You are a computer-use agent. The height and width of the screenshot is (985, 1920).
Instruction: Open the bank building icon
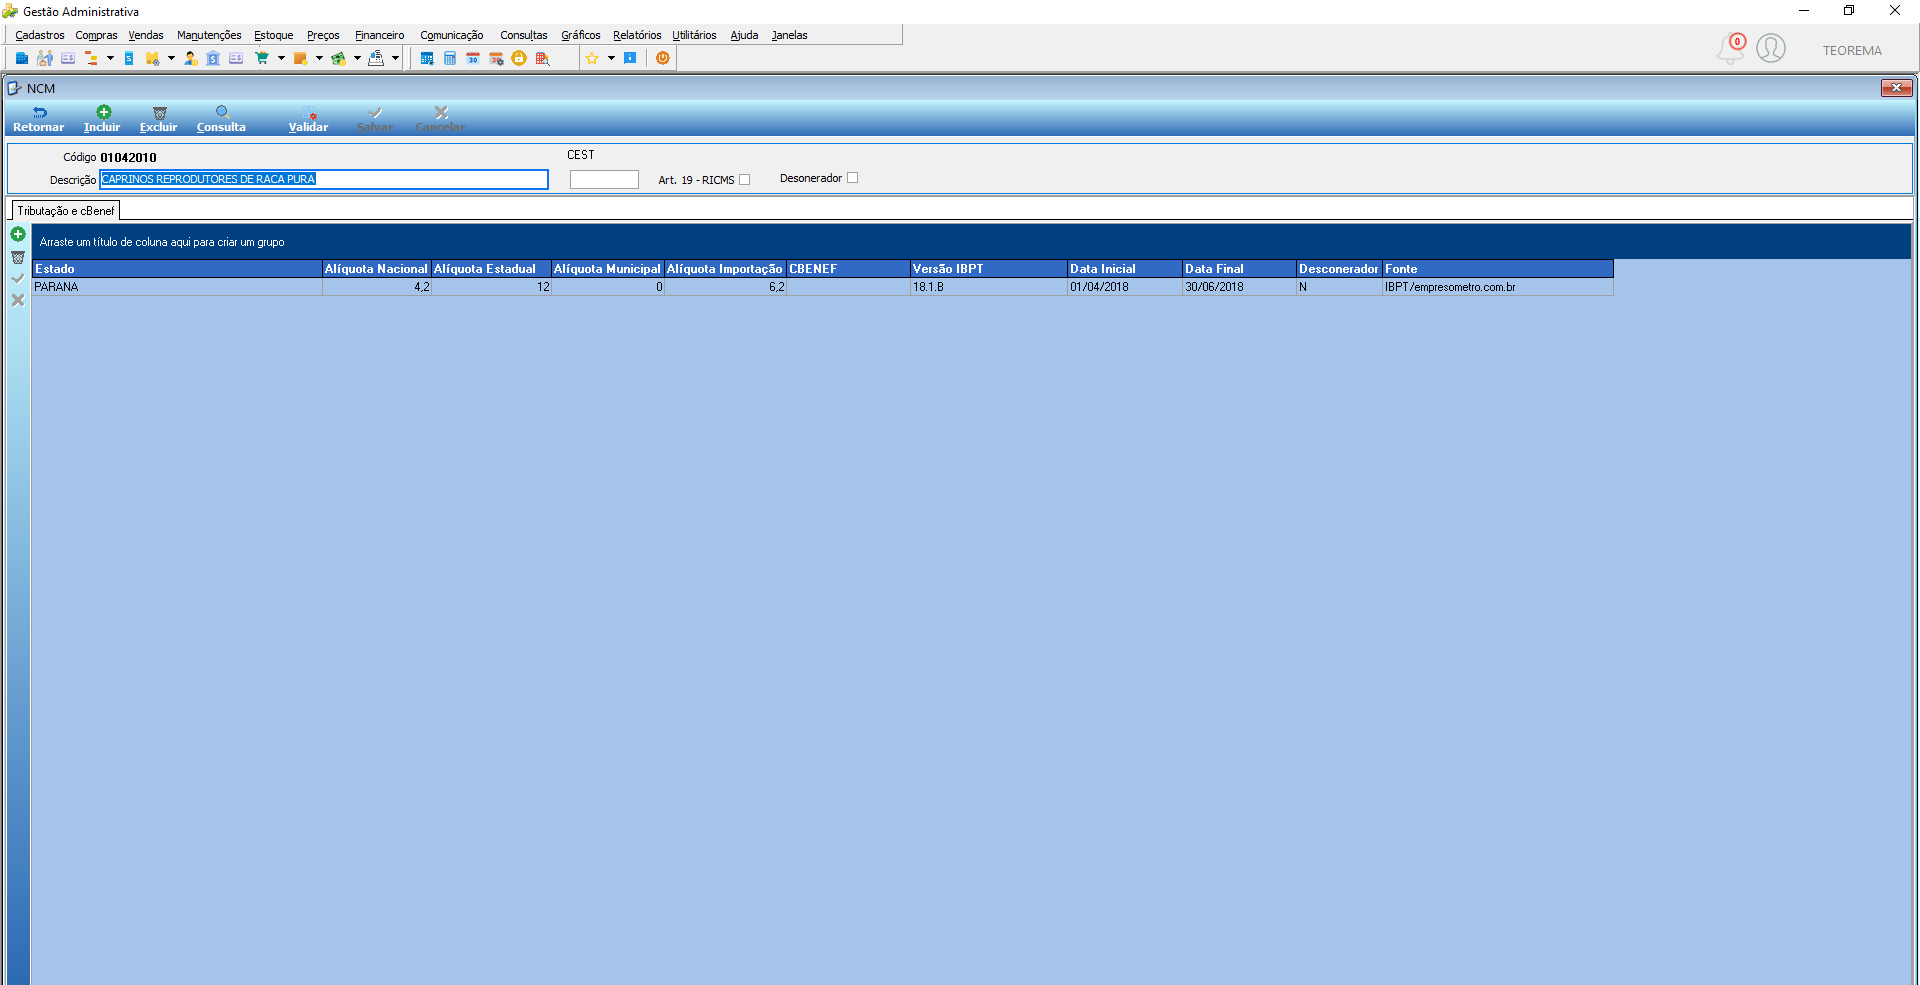pos(213,58)
